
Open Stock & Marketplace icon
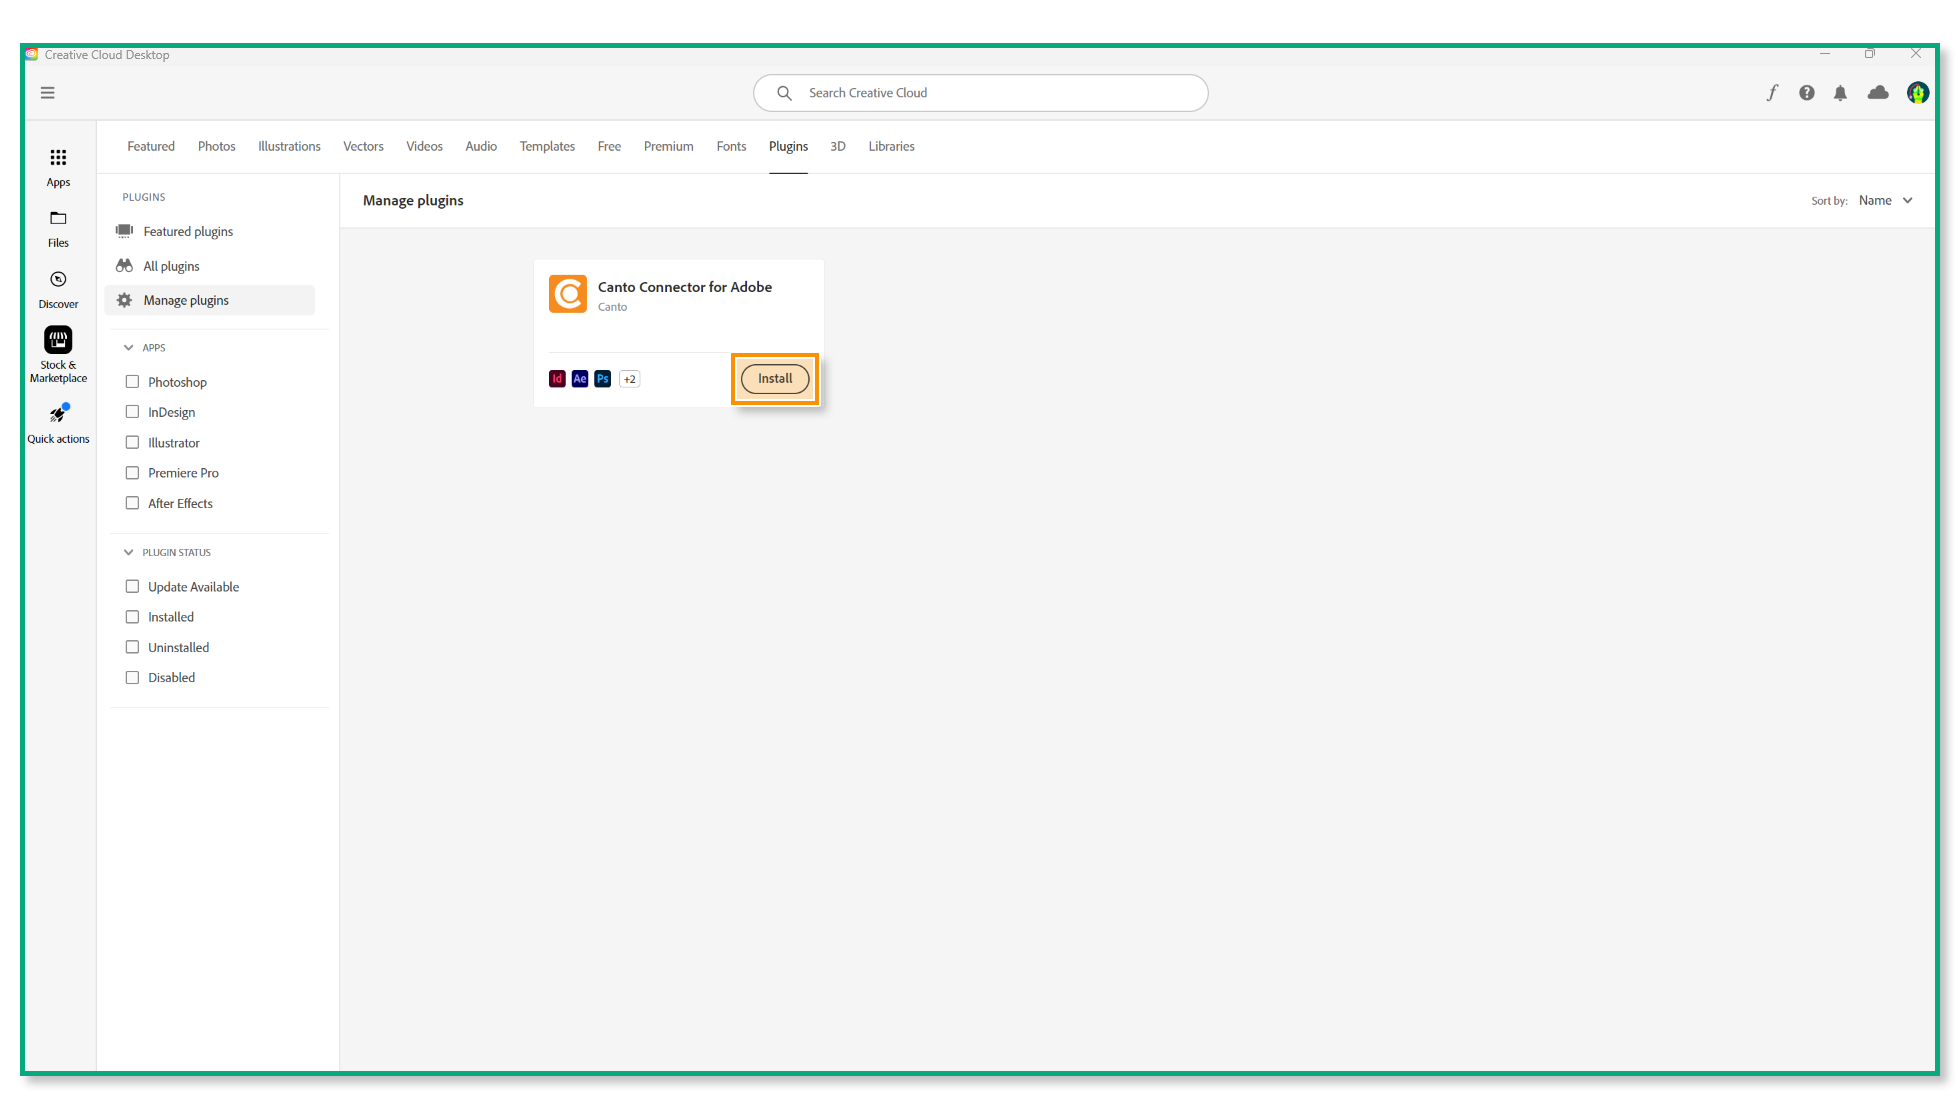[x=58, y=341]
